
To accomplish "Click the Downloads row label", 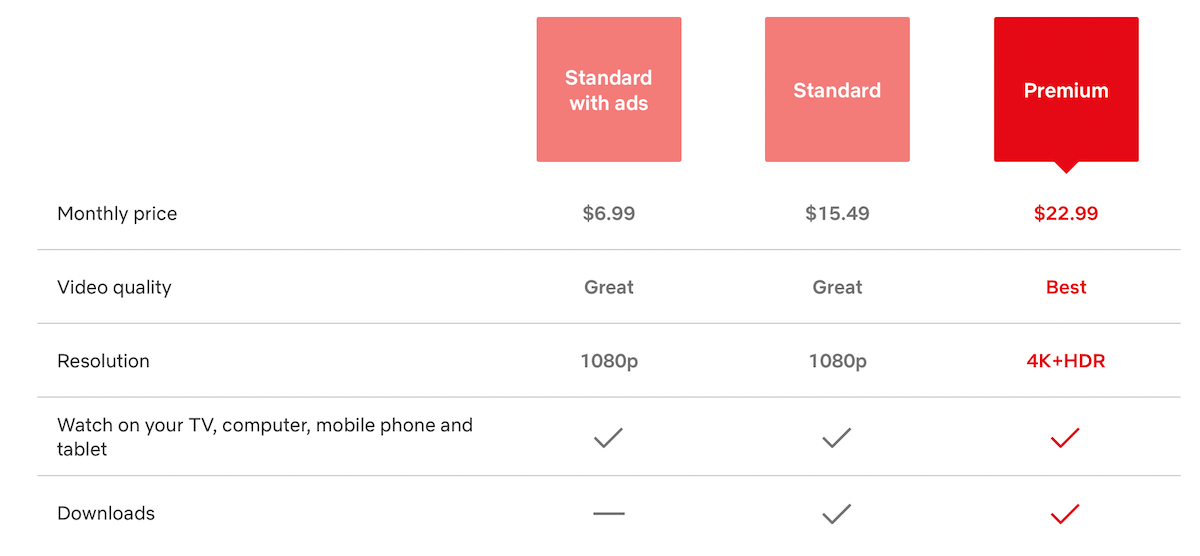I will point(106,513).
